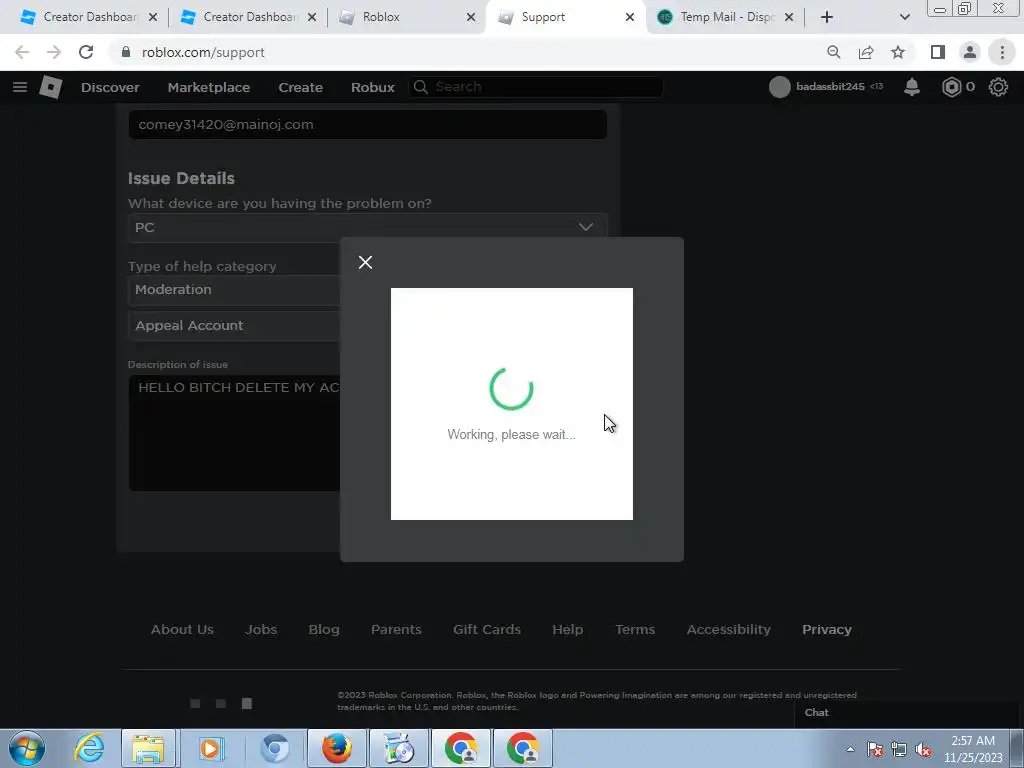Click the Description of issue text area

coord(234,432)
